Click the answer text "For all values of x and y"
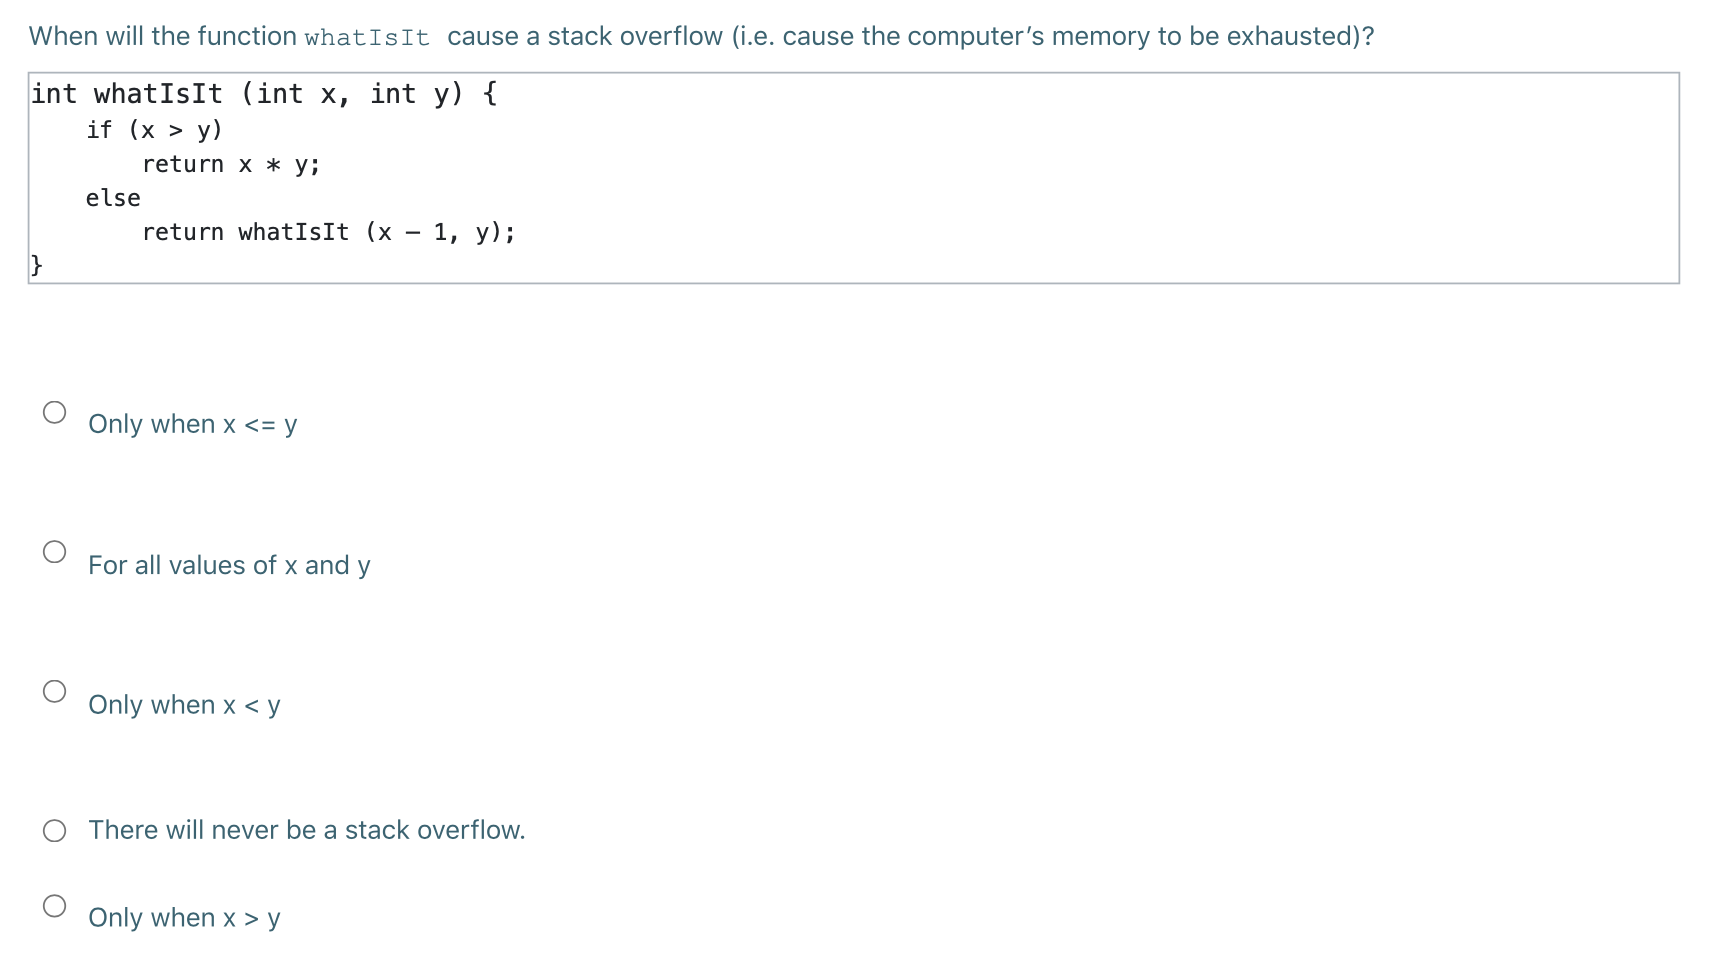 228,565
